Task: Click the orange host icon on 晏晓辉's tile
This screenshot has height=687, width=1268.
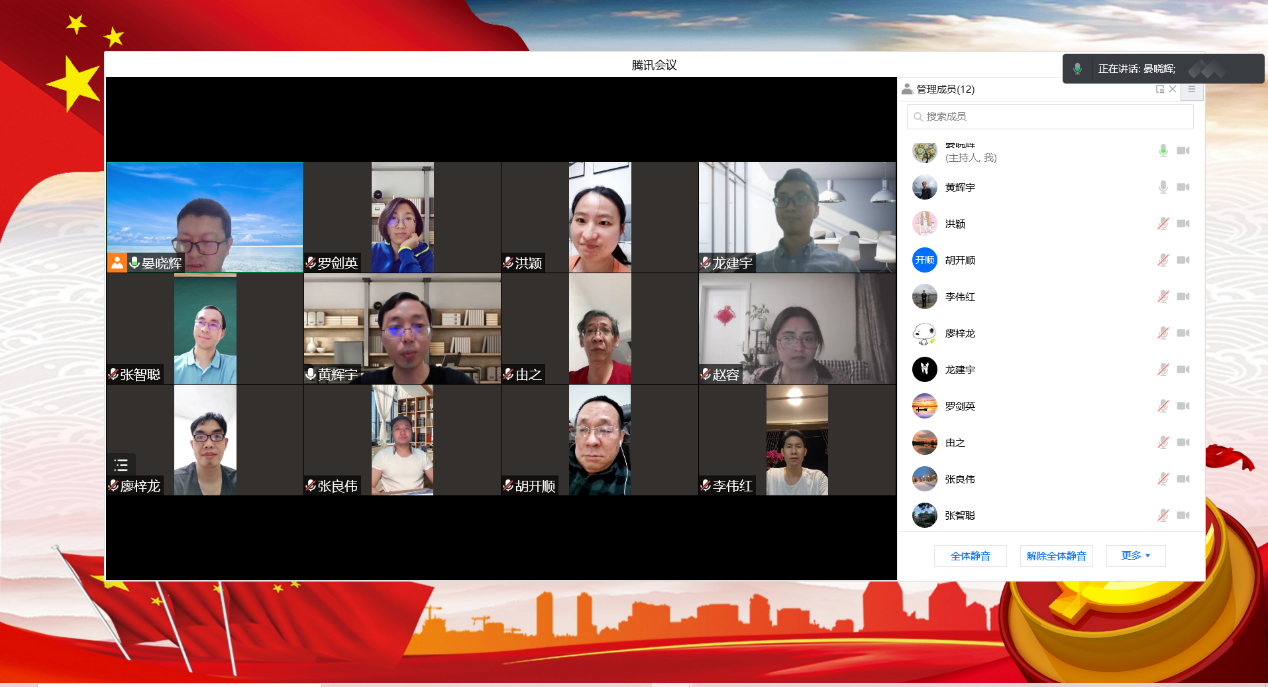Action: [x=117, y=263]
